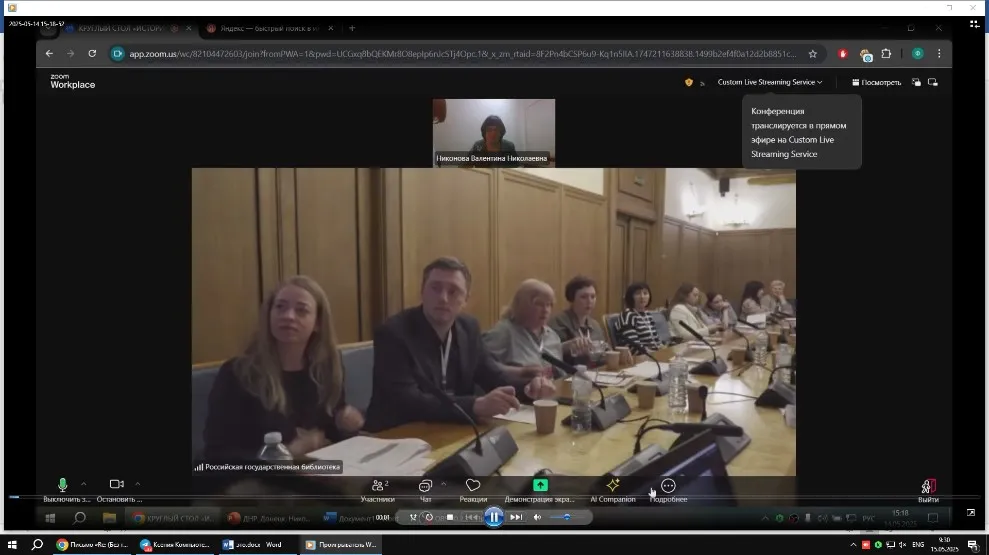Open the browser three-dot menu

939,54
